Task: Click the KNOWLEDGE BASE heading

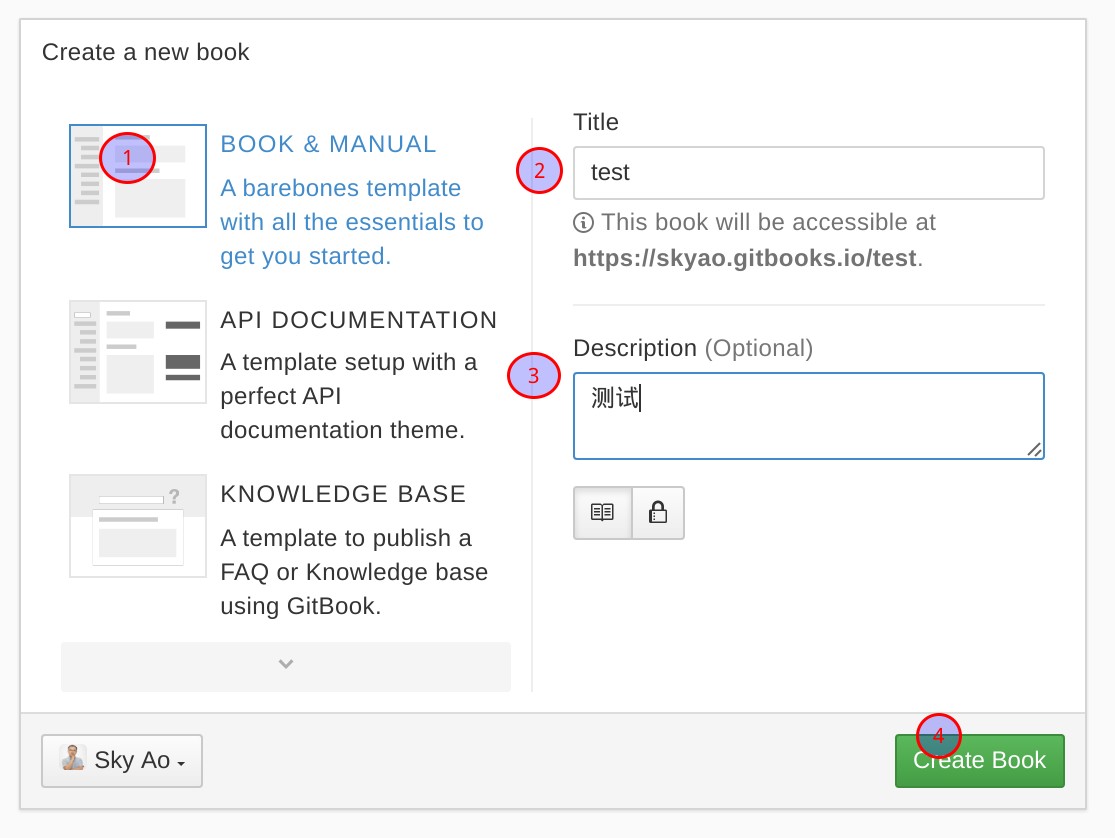Action: [343, 494]
